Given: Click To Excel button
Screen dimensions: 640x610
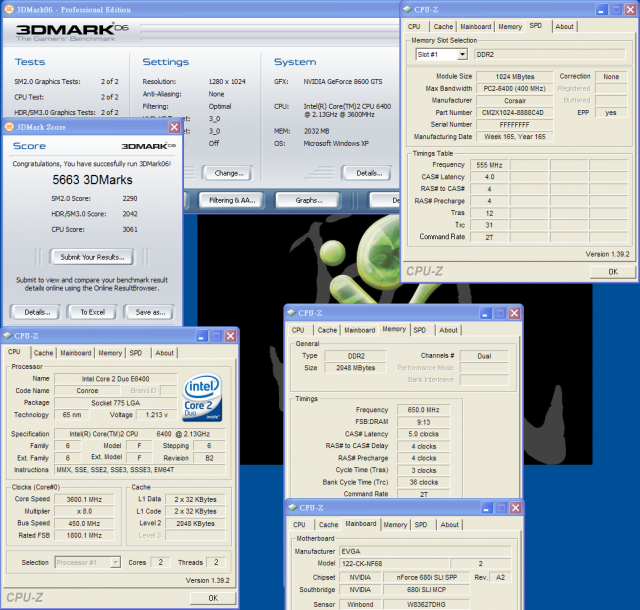Looking at the screenshot, I should point(92,312).
